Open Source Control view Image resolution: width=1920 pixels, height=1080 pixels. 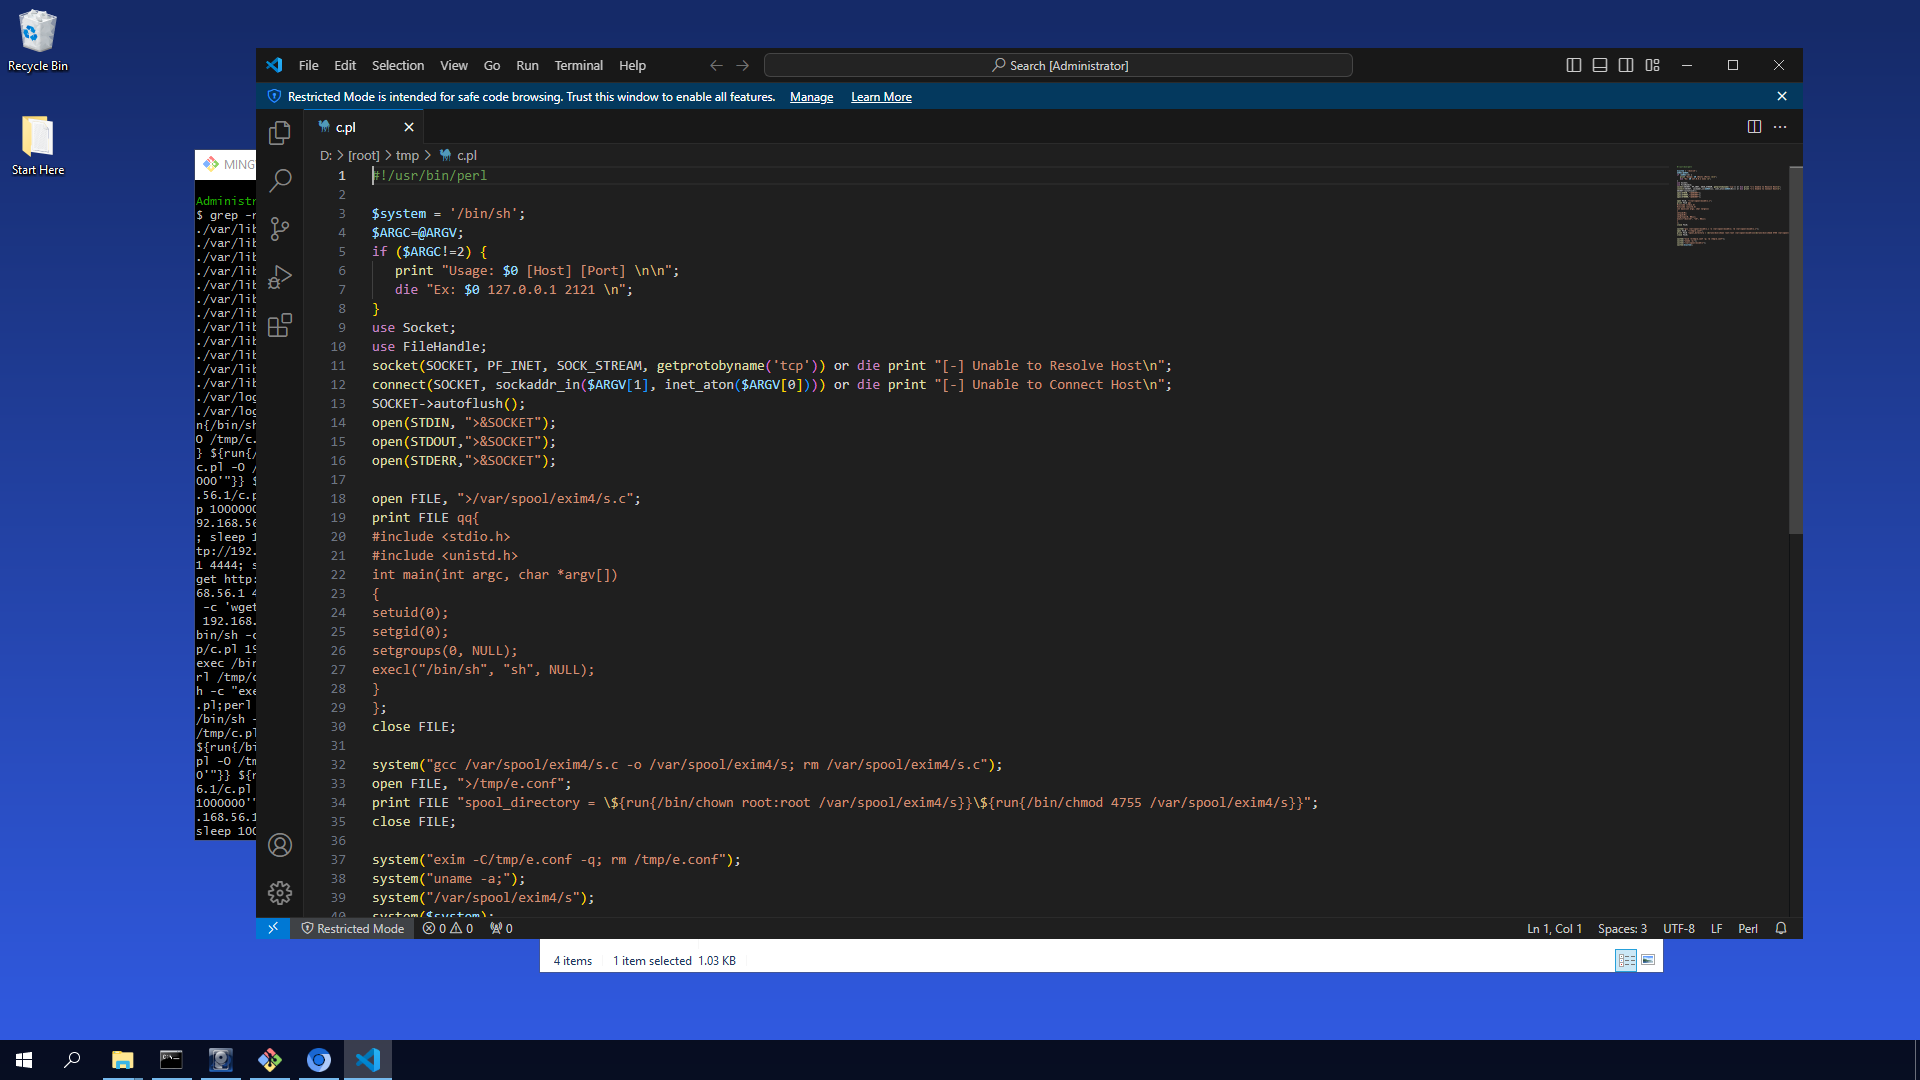click(x=280, y=229)
